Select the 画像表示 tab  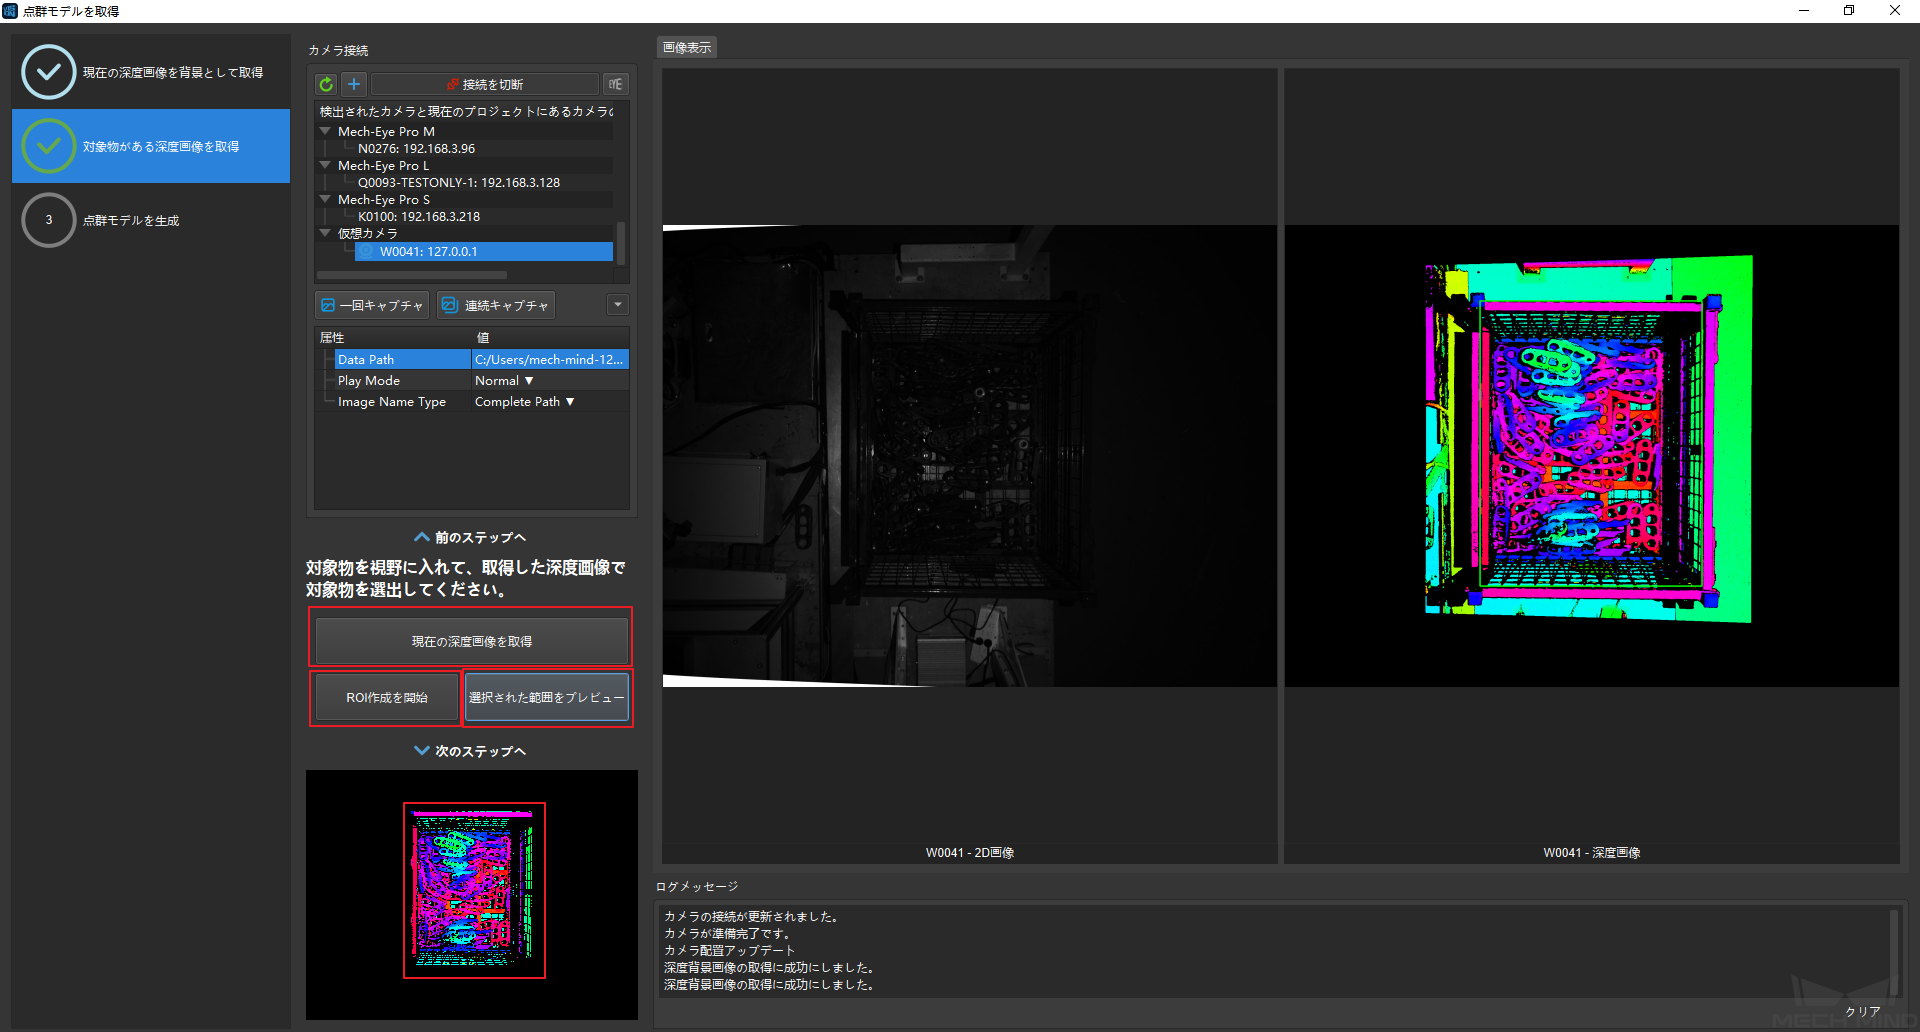click(687, 48)
